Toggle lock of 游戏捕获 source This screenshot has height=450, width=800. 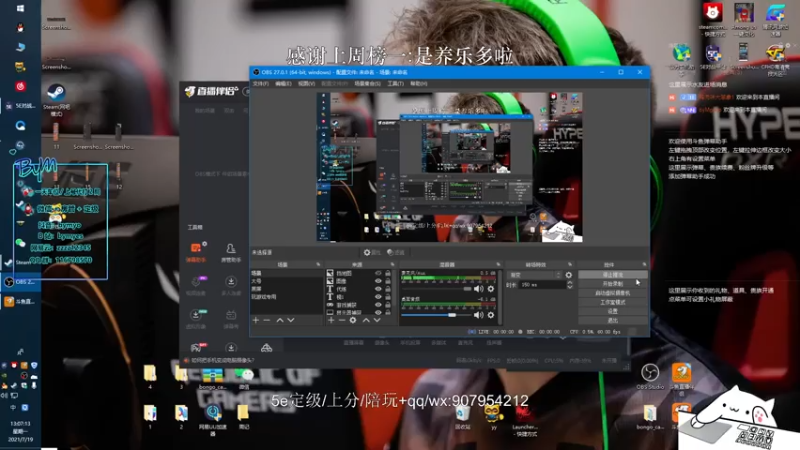tap(388, 305)
